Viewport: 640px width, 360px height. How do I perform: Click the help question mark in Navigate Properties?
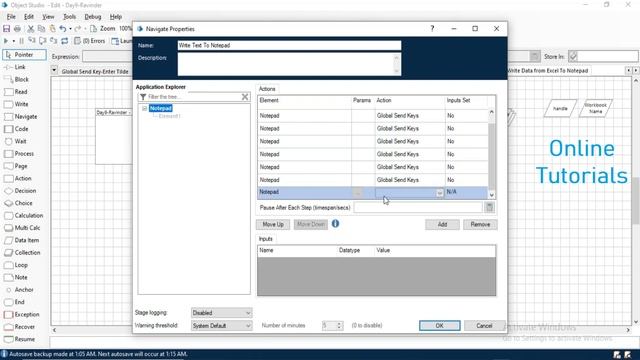[x=432, y=29]
